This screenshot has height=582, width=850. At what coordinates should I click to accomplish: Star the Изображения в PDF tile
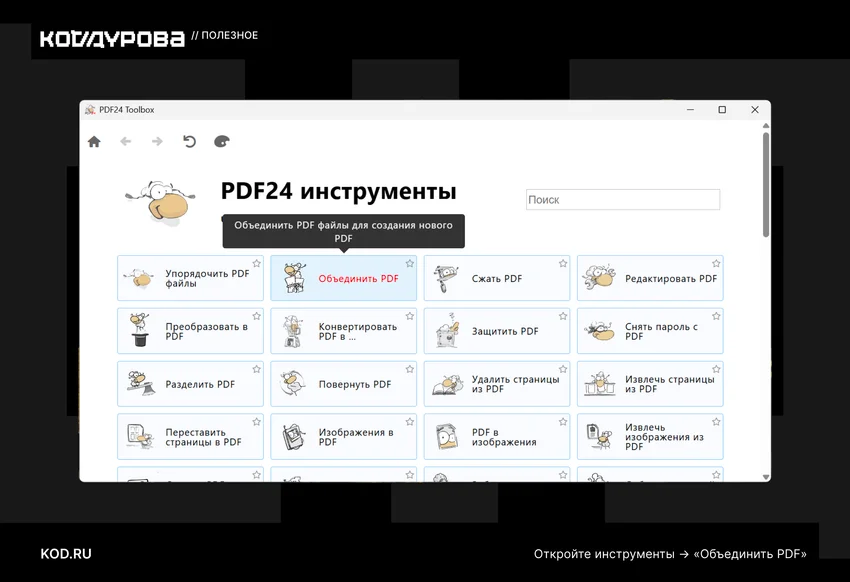(x=410, y=422)
